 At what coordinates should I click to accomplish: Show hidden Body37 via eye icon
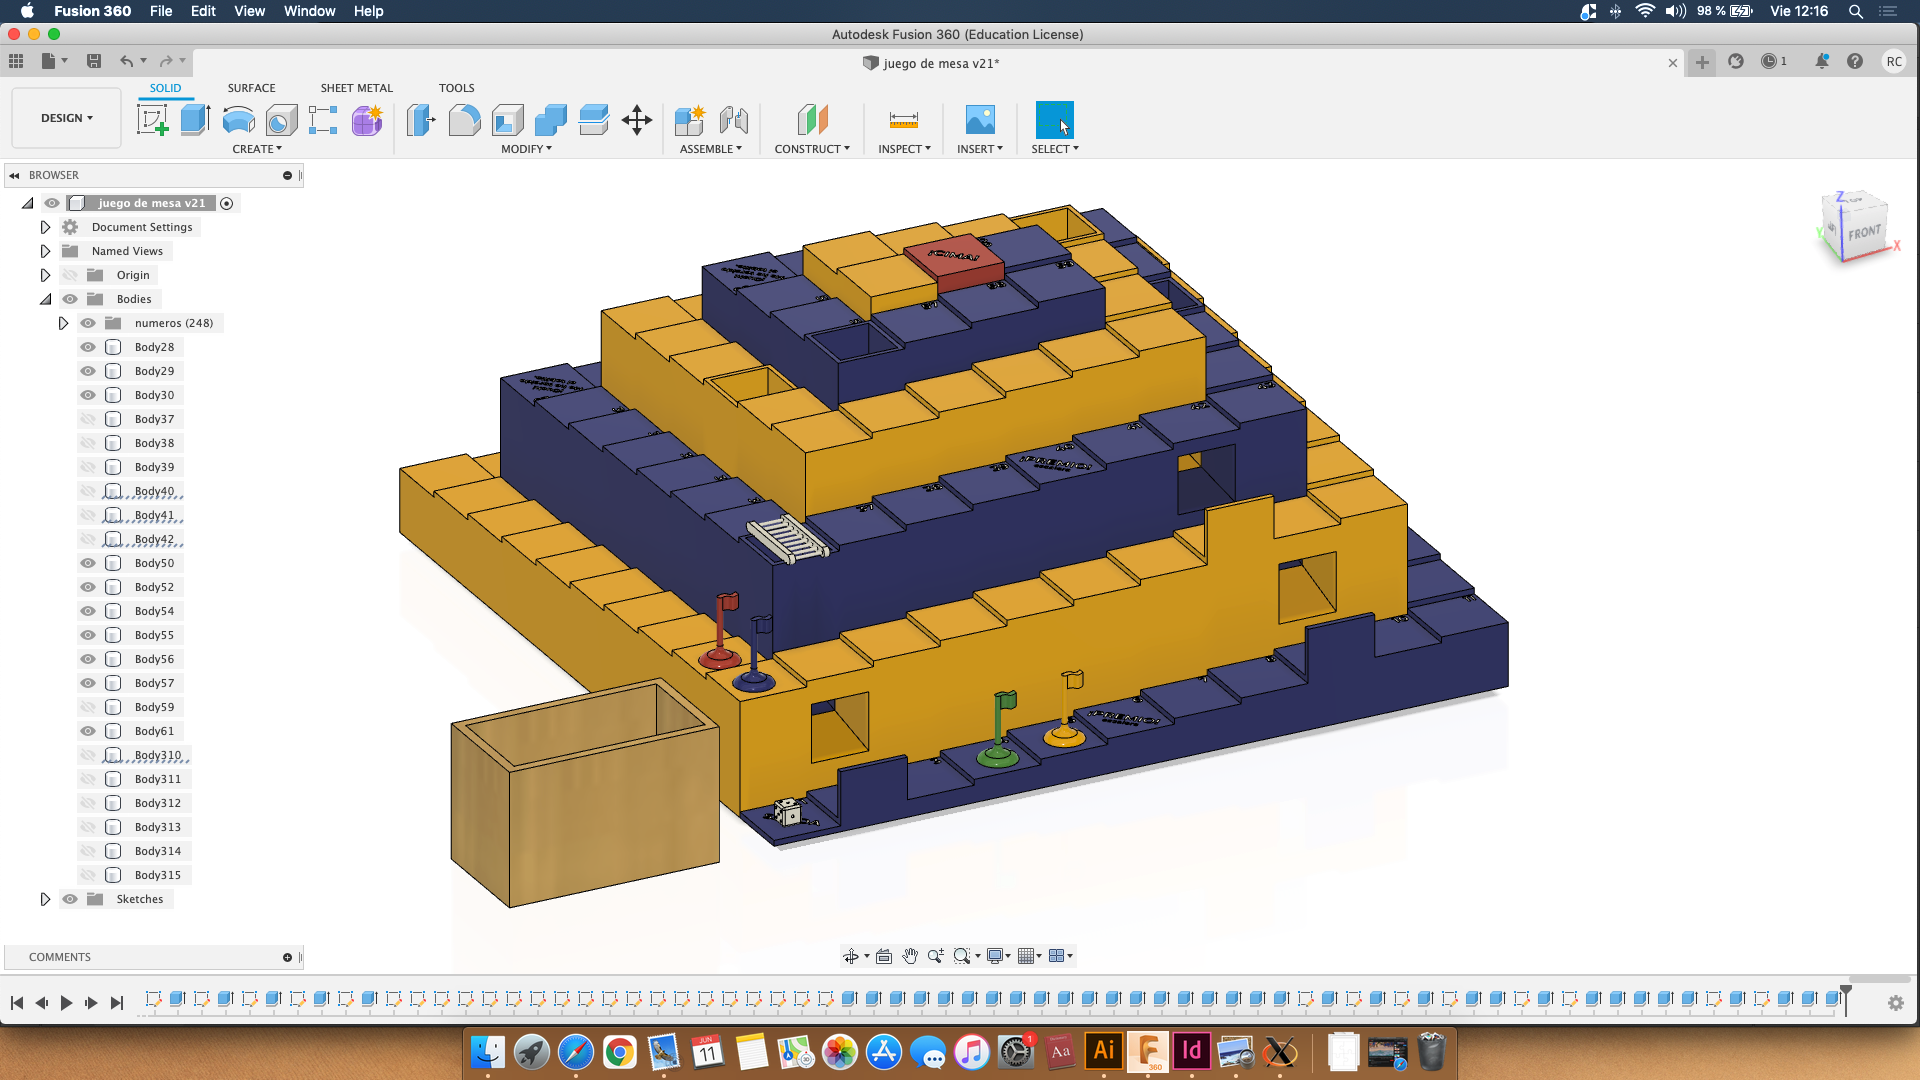[88, 419]
